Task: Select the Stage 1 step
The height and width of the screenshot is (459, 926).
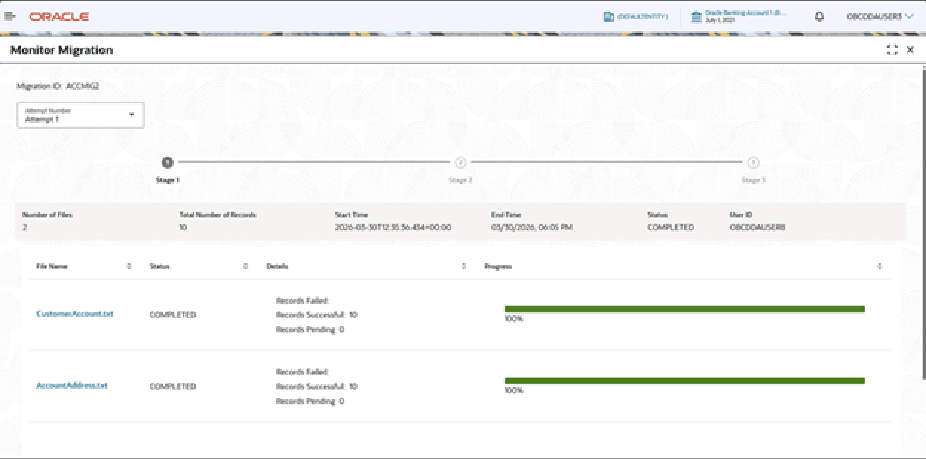Action: pos(168,162)
